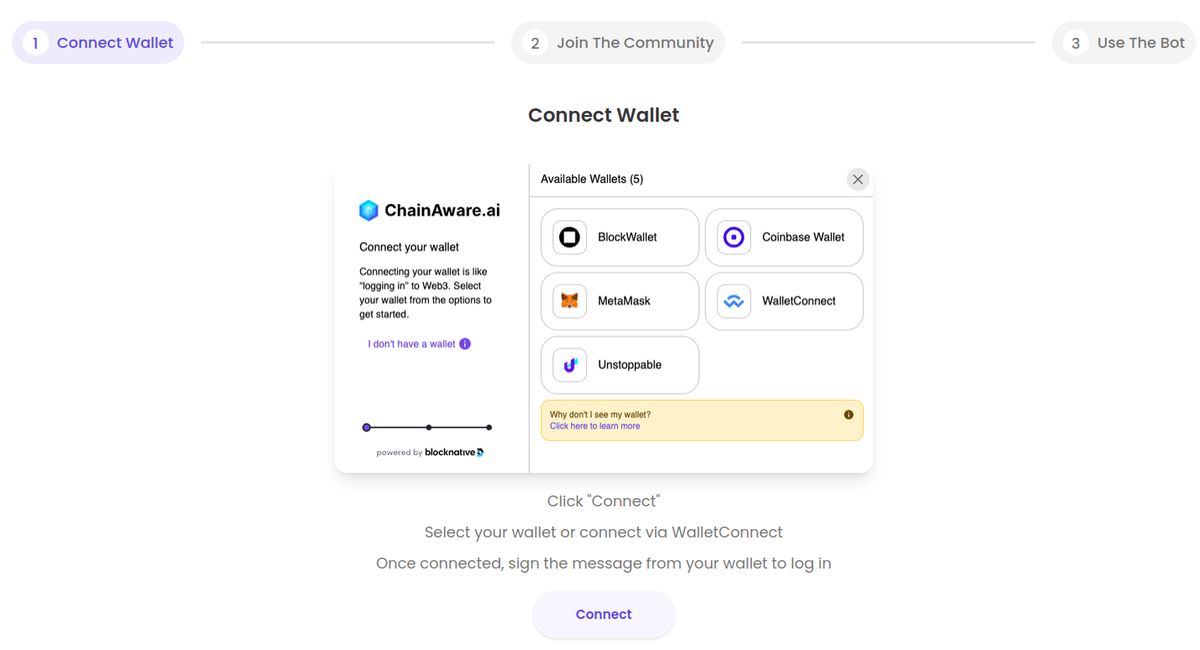The image size is (1200, 650).
Task: Click the WalletConnect option label
Action: tap(799, 301)
